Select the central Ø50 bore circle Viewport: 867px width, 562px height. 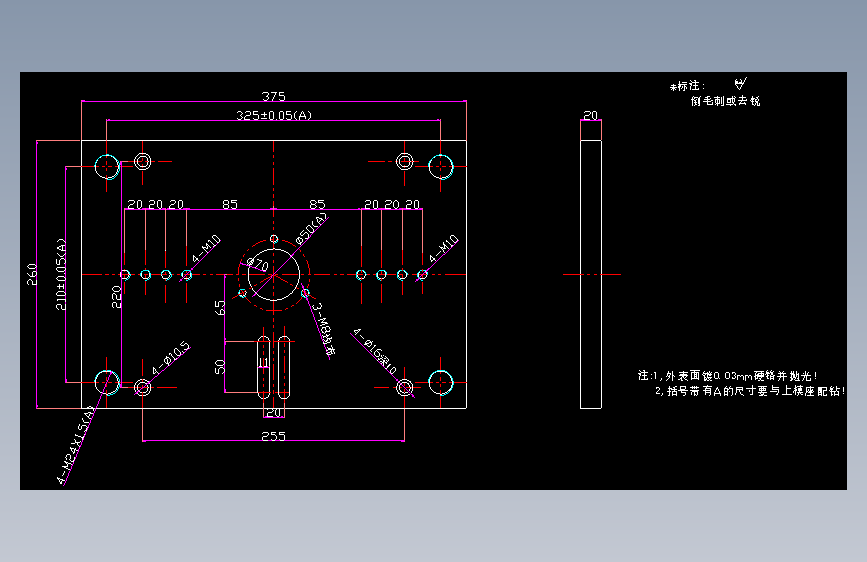[274, 274]
